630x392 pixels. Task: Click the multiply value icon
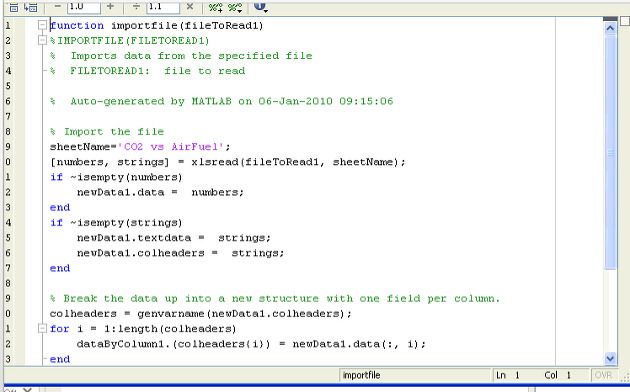[x=190, y=6]
